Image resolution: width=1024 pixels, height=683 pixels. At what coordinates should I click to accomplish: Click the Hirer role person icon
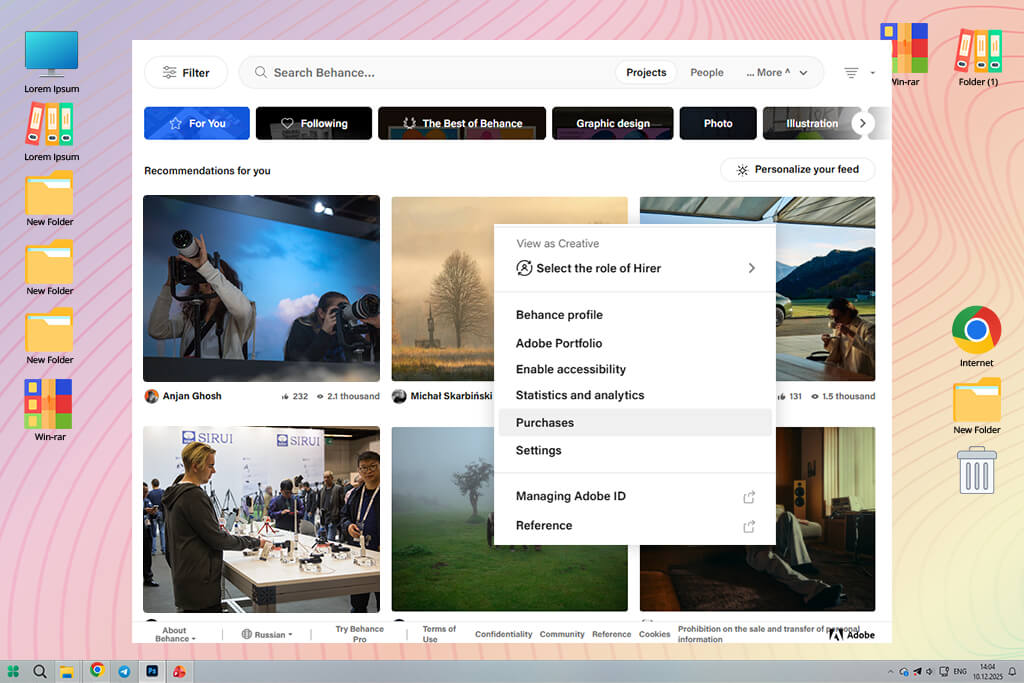pyautogui.click(x=524, y=268)
